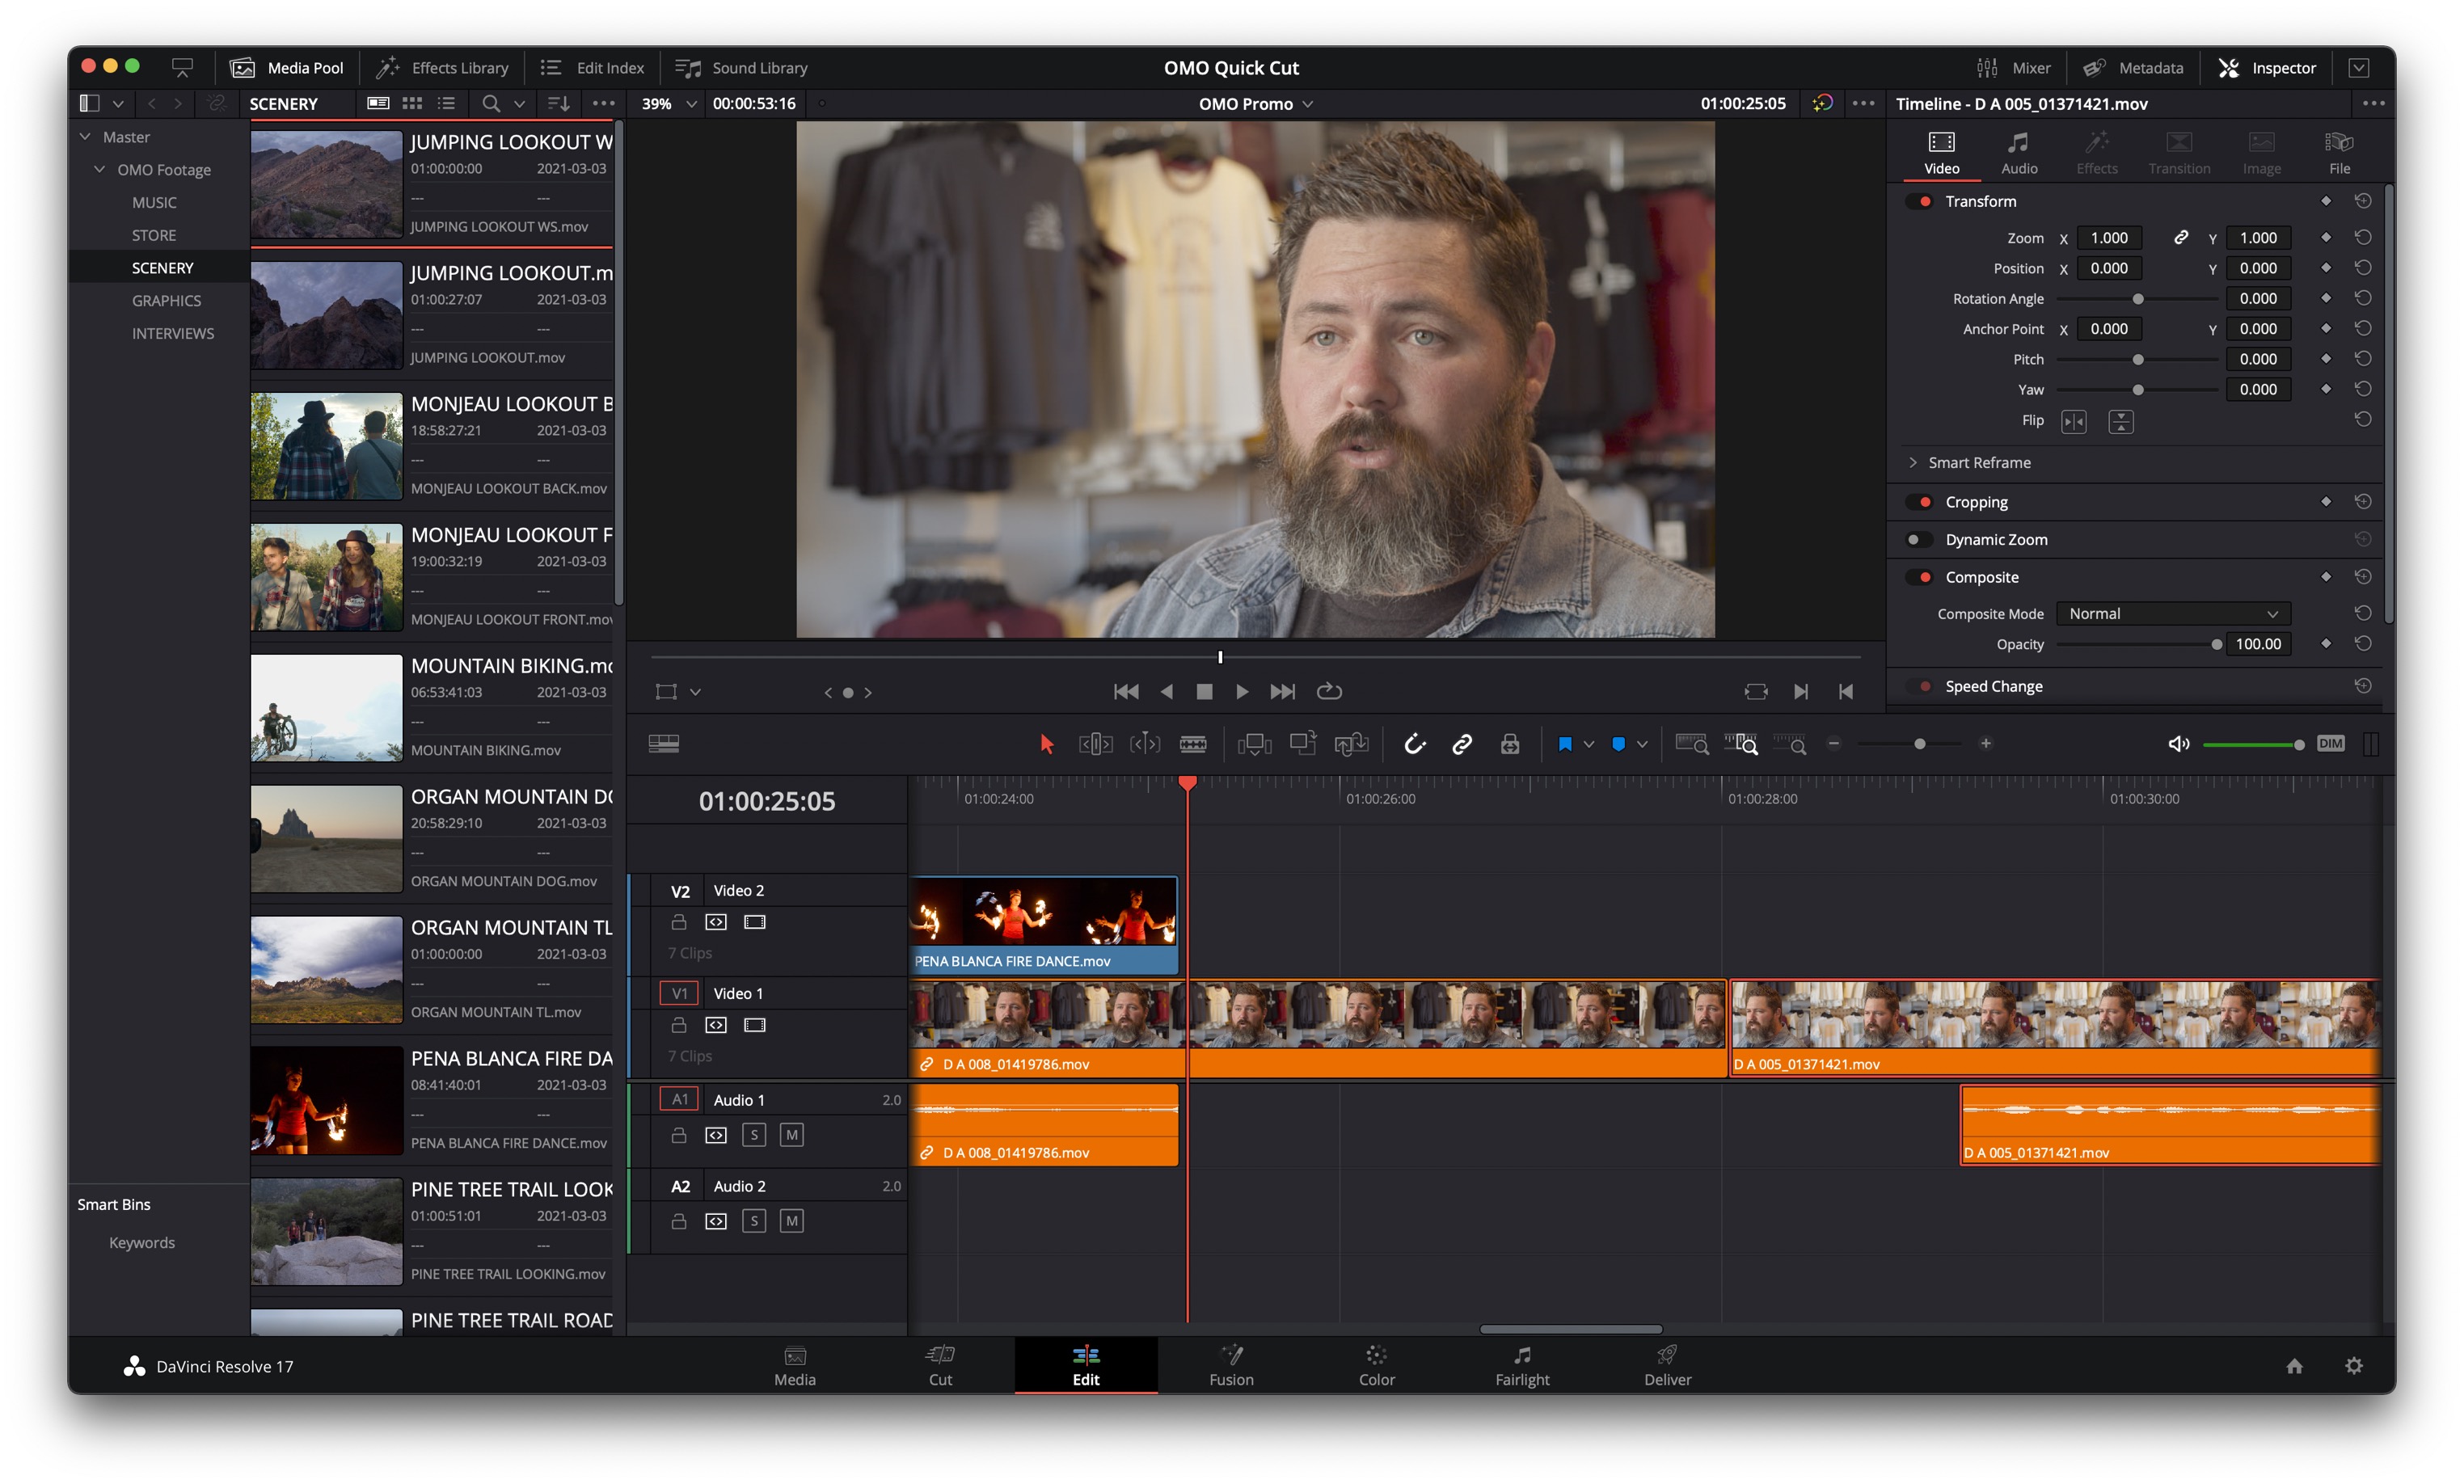The width and height of the screenshot is (2464, 1484).
Task: Mute the monitor with the speaker icon
Action: tap(2178, 744)
